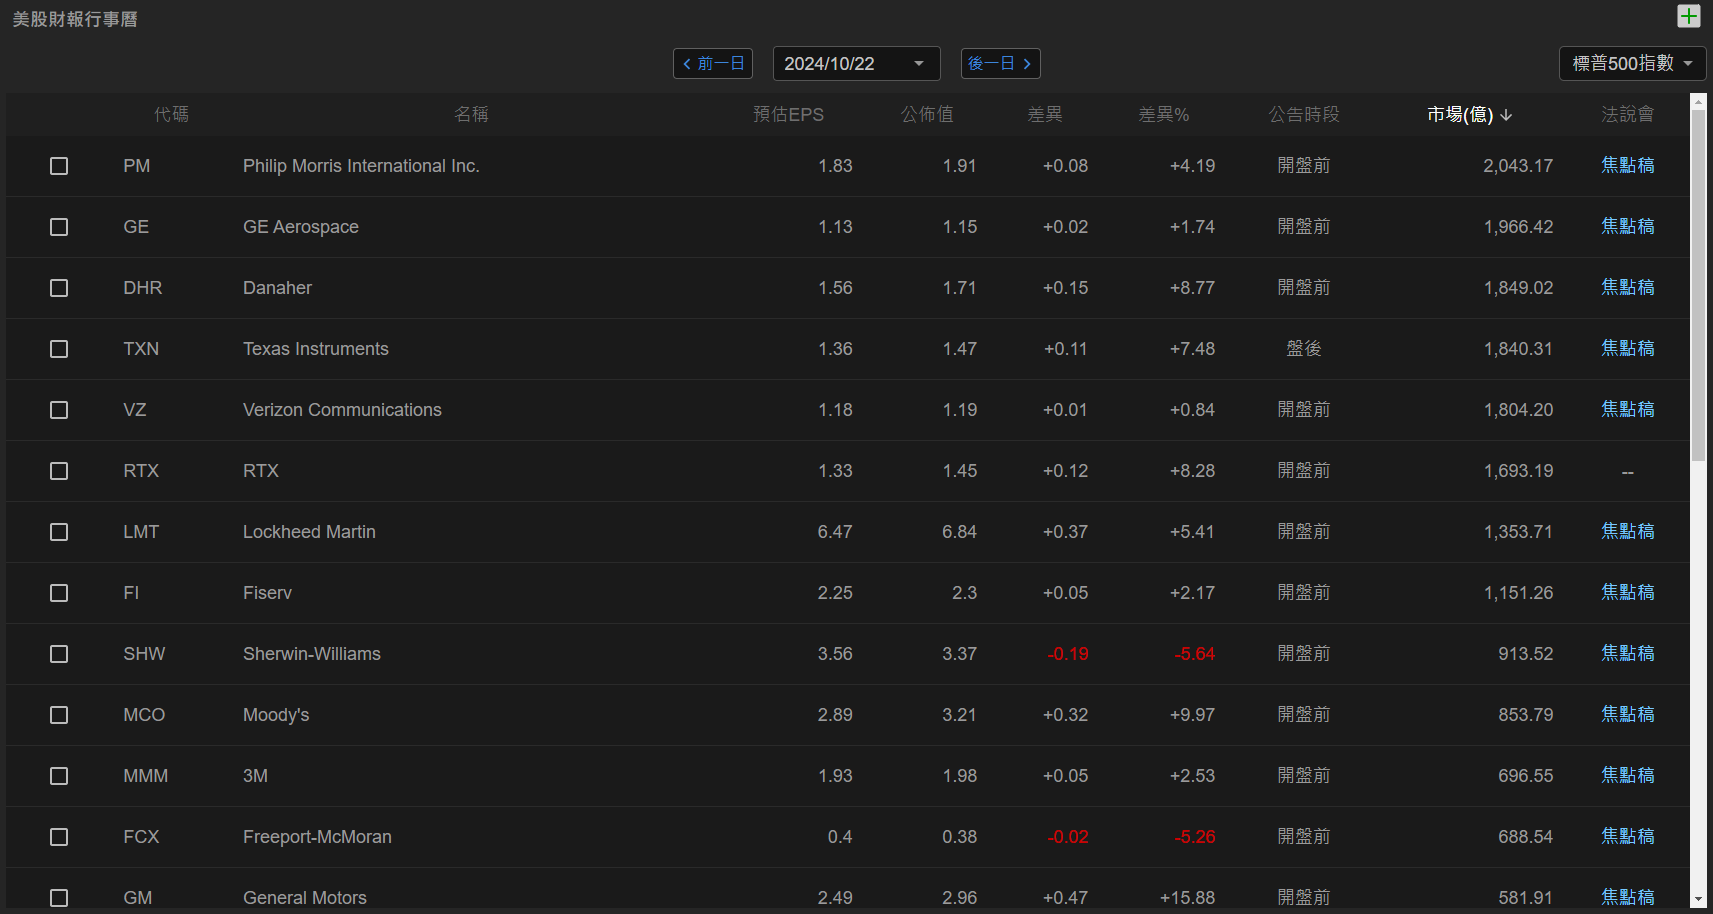Check the RTX row checkbox
Viewport: 1713px width, 914px height.
point(59,471)
